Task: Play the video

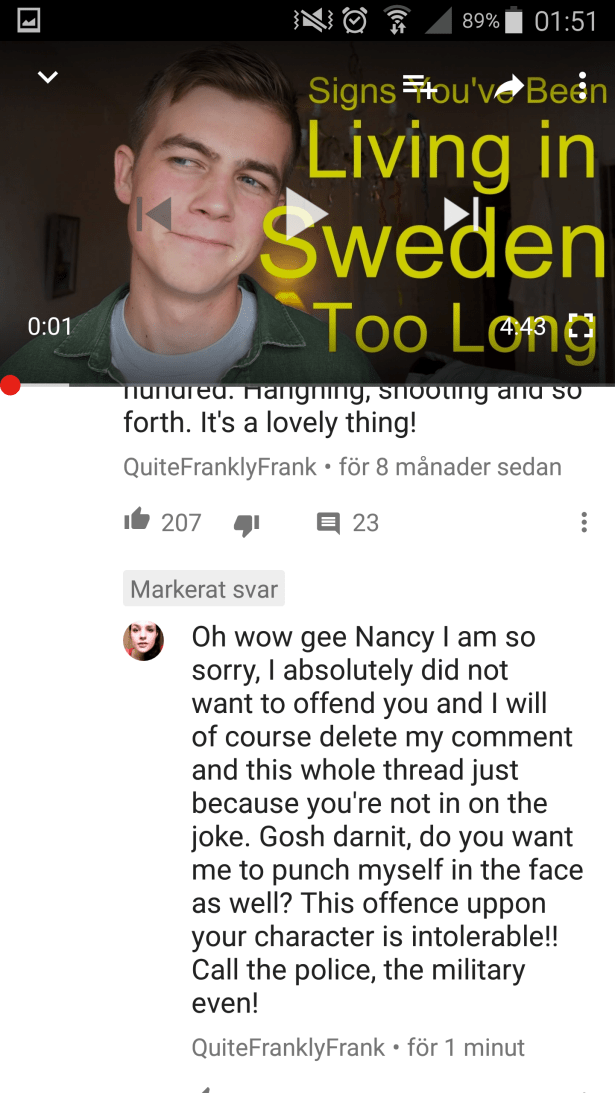Action: click(x=305, y=213)
